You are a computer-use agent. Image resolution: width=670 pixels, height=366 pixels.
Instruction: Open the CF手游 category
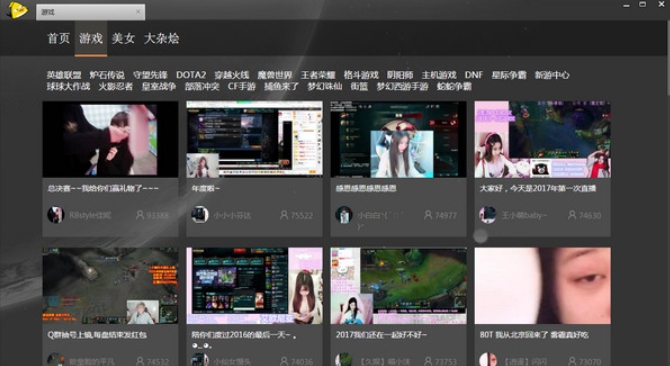242,86
